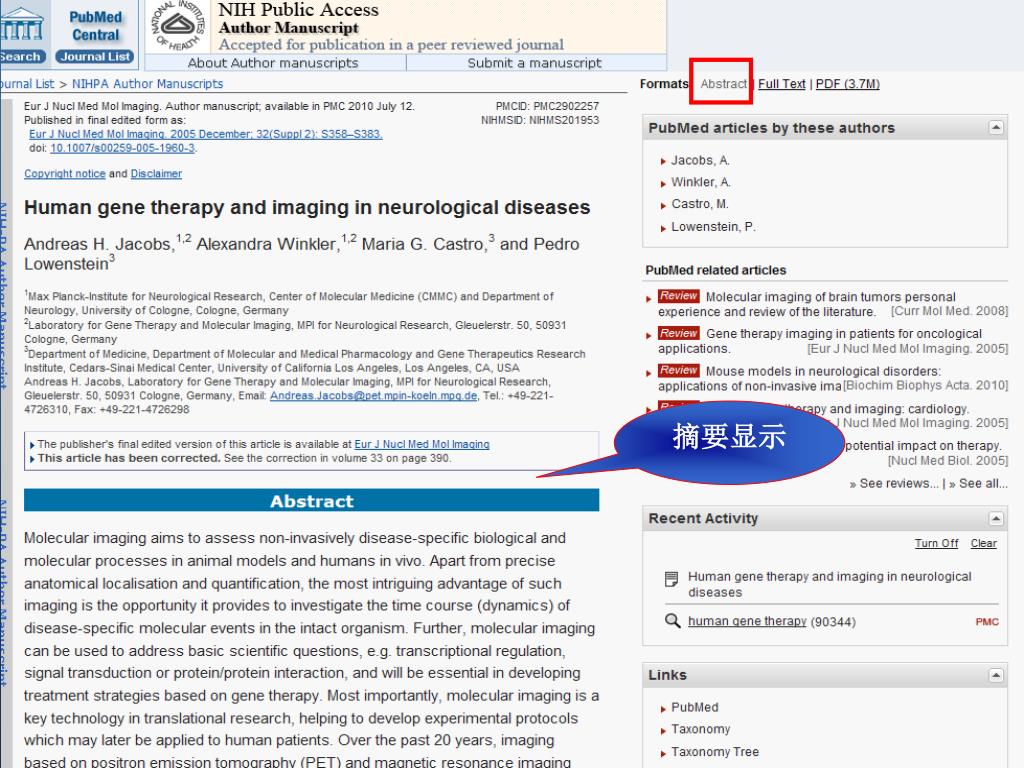Open the About Author manuscripts tab

[x=273, y=63]
